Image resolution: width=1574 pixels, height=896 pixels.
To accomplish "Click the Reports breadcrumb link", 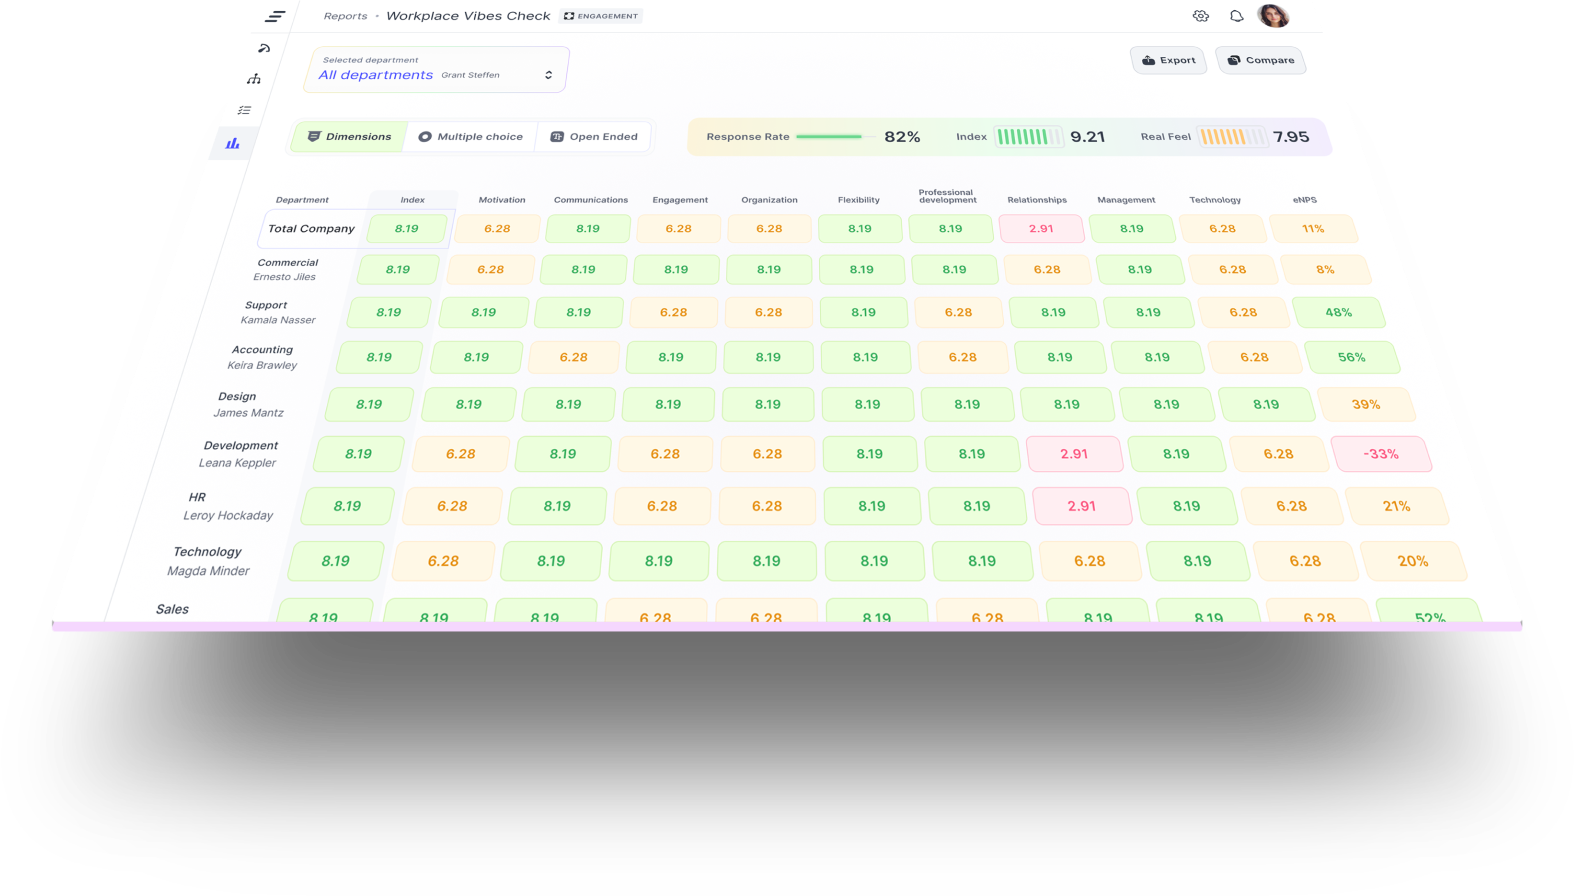I will 345,16.
